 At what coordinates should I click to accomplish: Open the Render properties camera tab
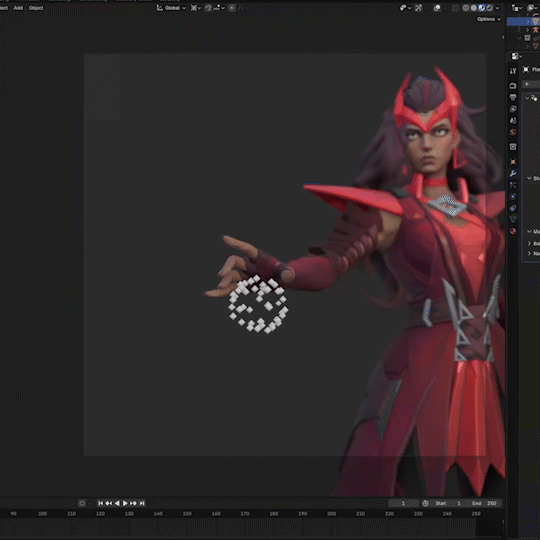(x=513, y=85)
